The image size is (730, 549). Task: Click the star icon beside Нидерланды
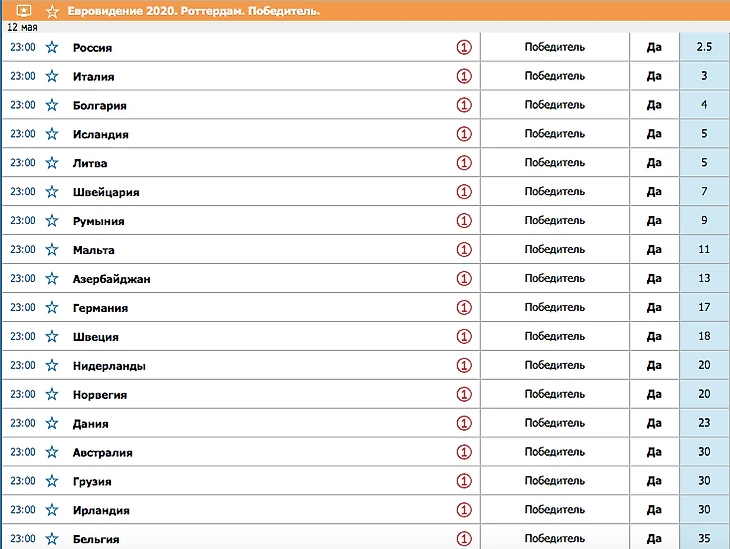pyautogui.click(x=52, y=365)
